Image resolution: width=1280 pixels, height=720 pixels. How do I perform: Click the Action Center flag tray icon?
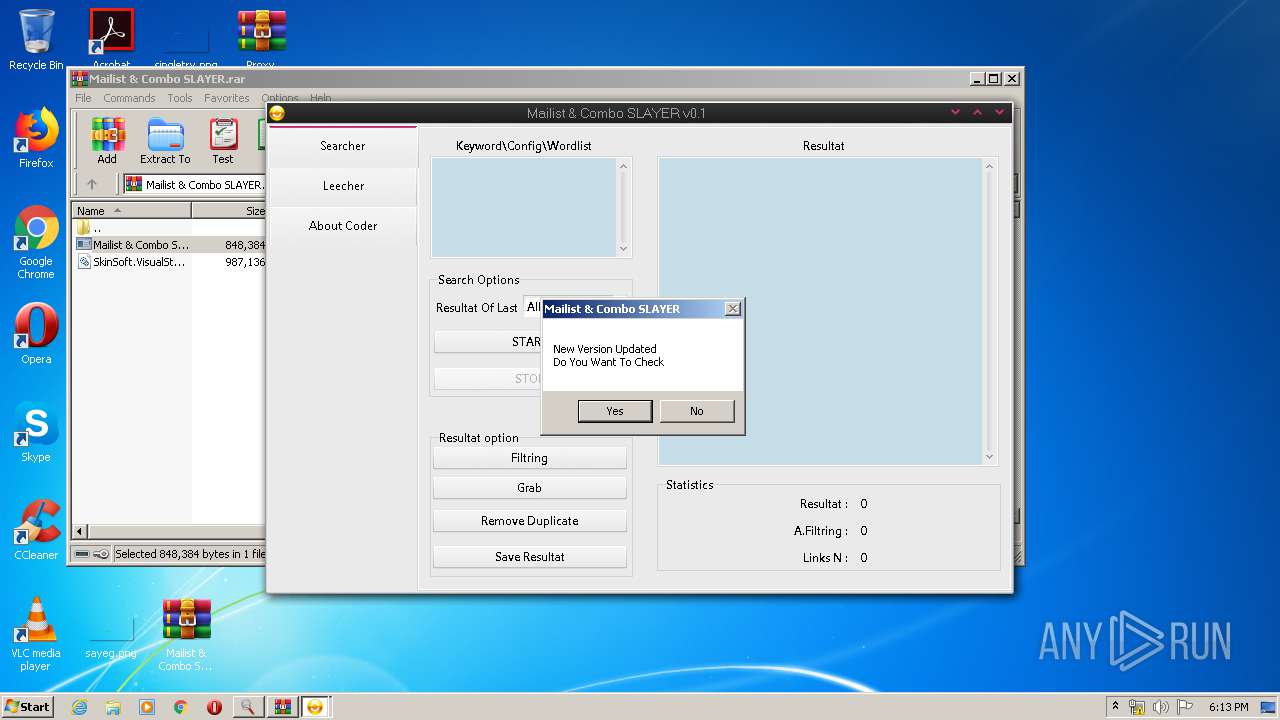tap(1182, 707)
